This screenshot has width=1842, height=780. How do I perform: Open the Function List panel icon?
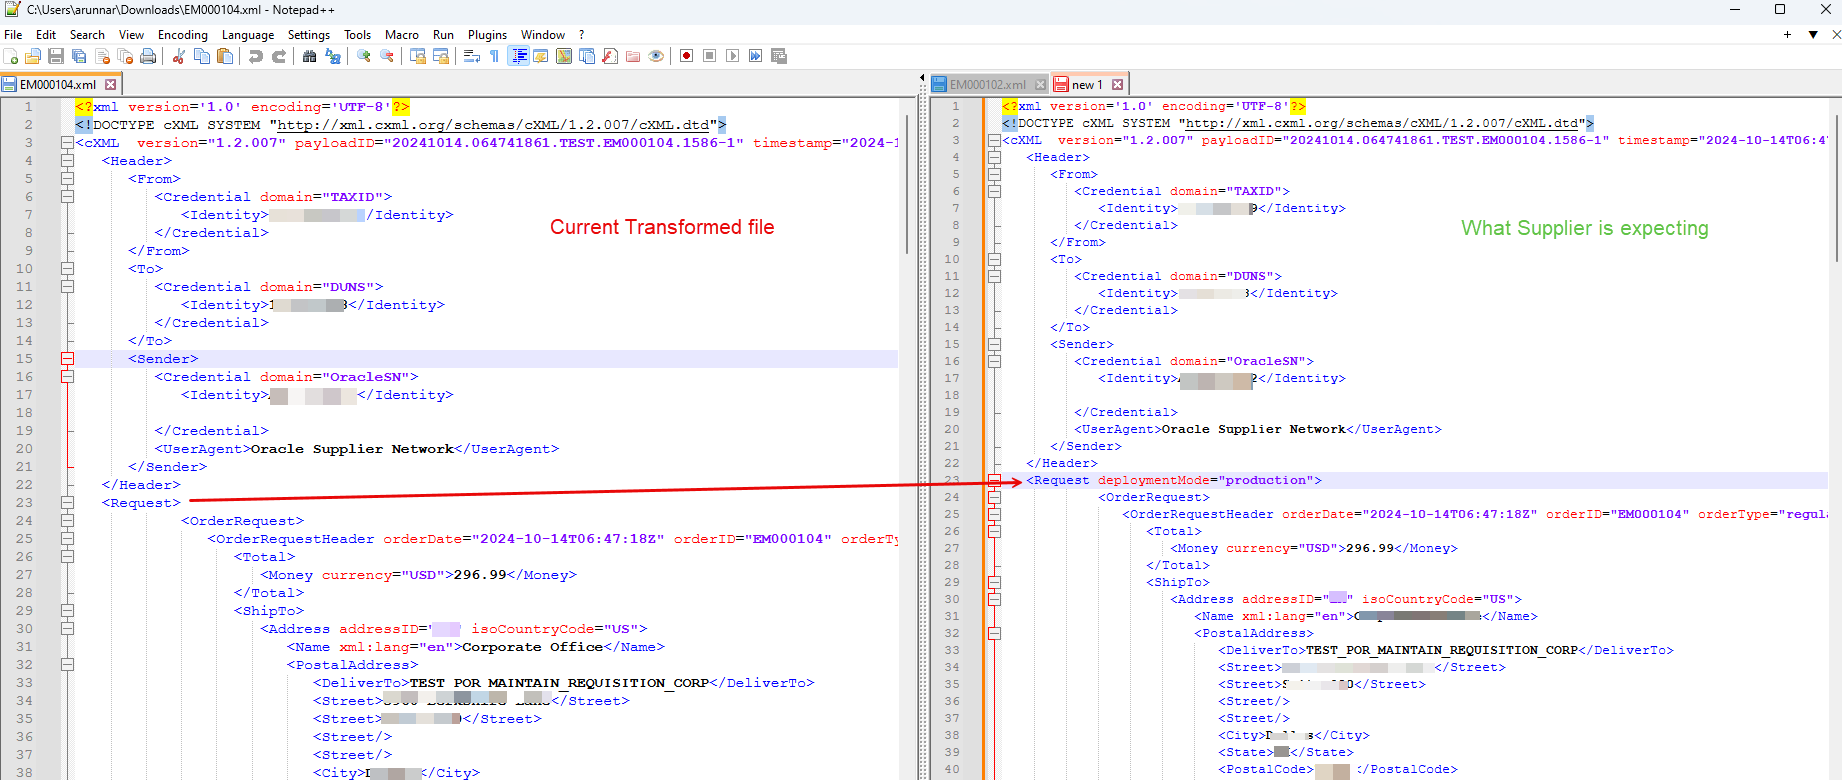(x=610, y=56)
